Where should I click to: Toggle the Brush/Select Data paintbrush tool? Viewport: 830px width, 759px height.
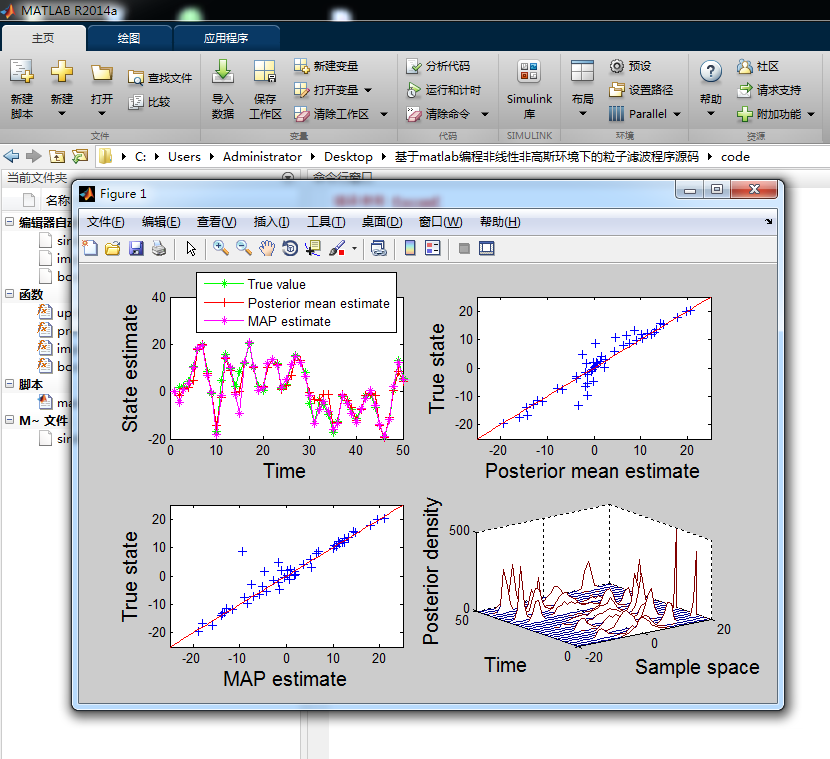(x=337, y=248)
